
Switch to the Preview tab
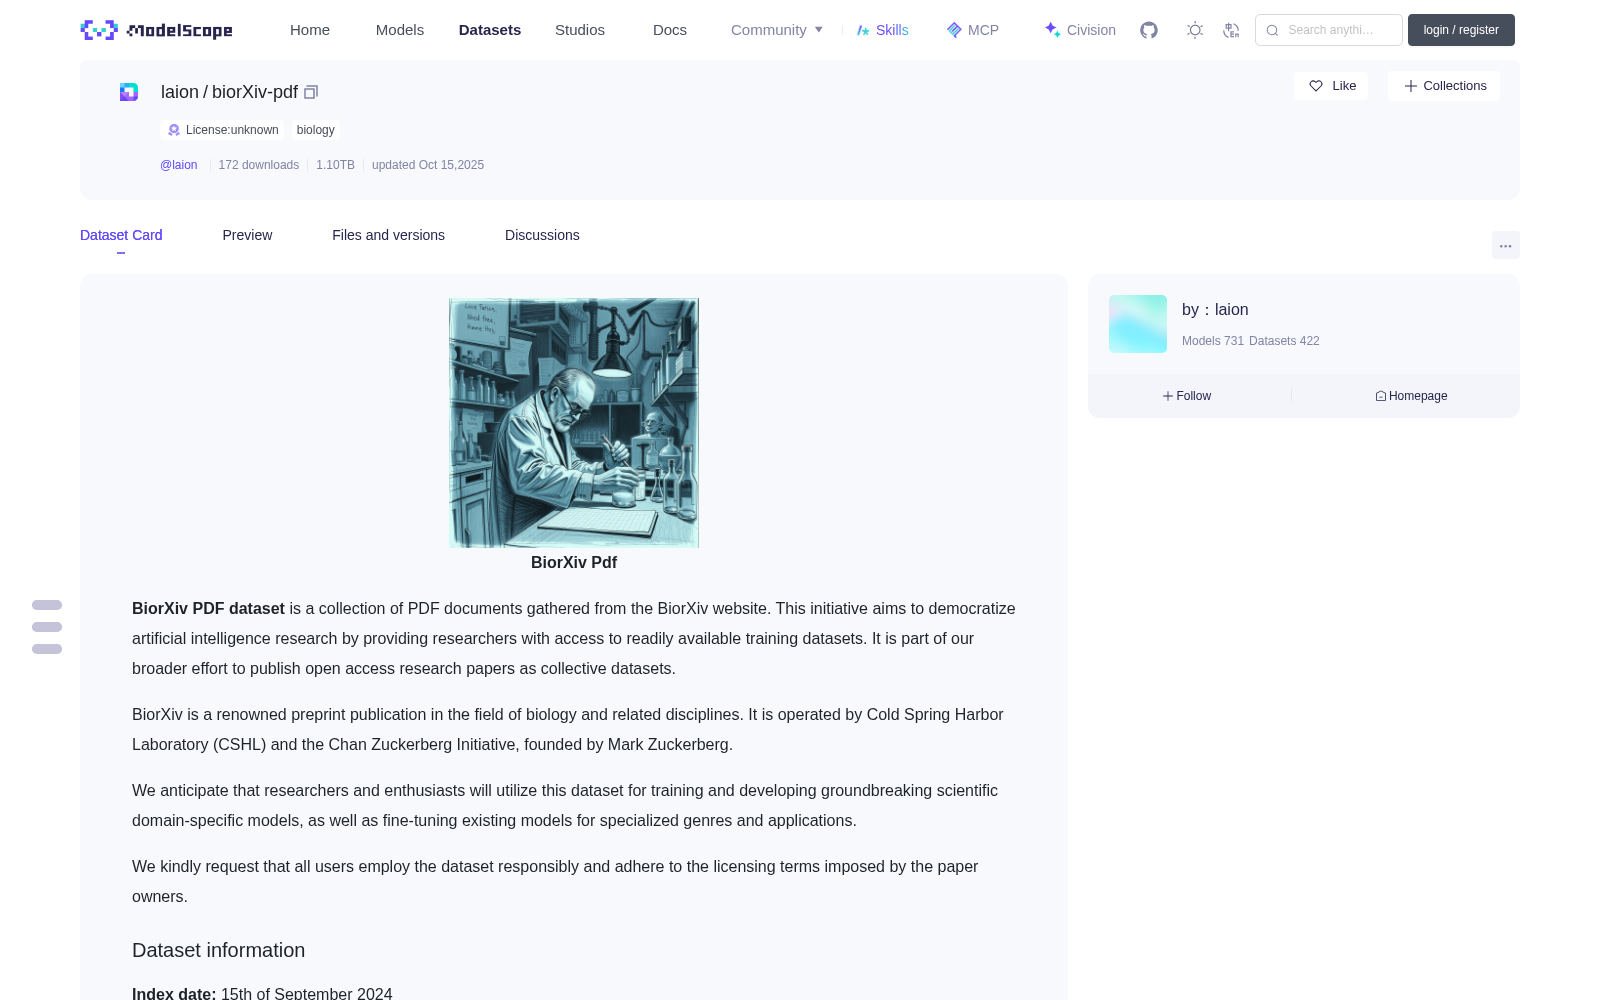(x=247, y=235)
